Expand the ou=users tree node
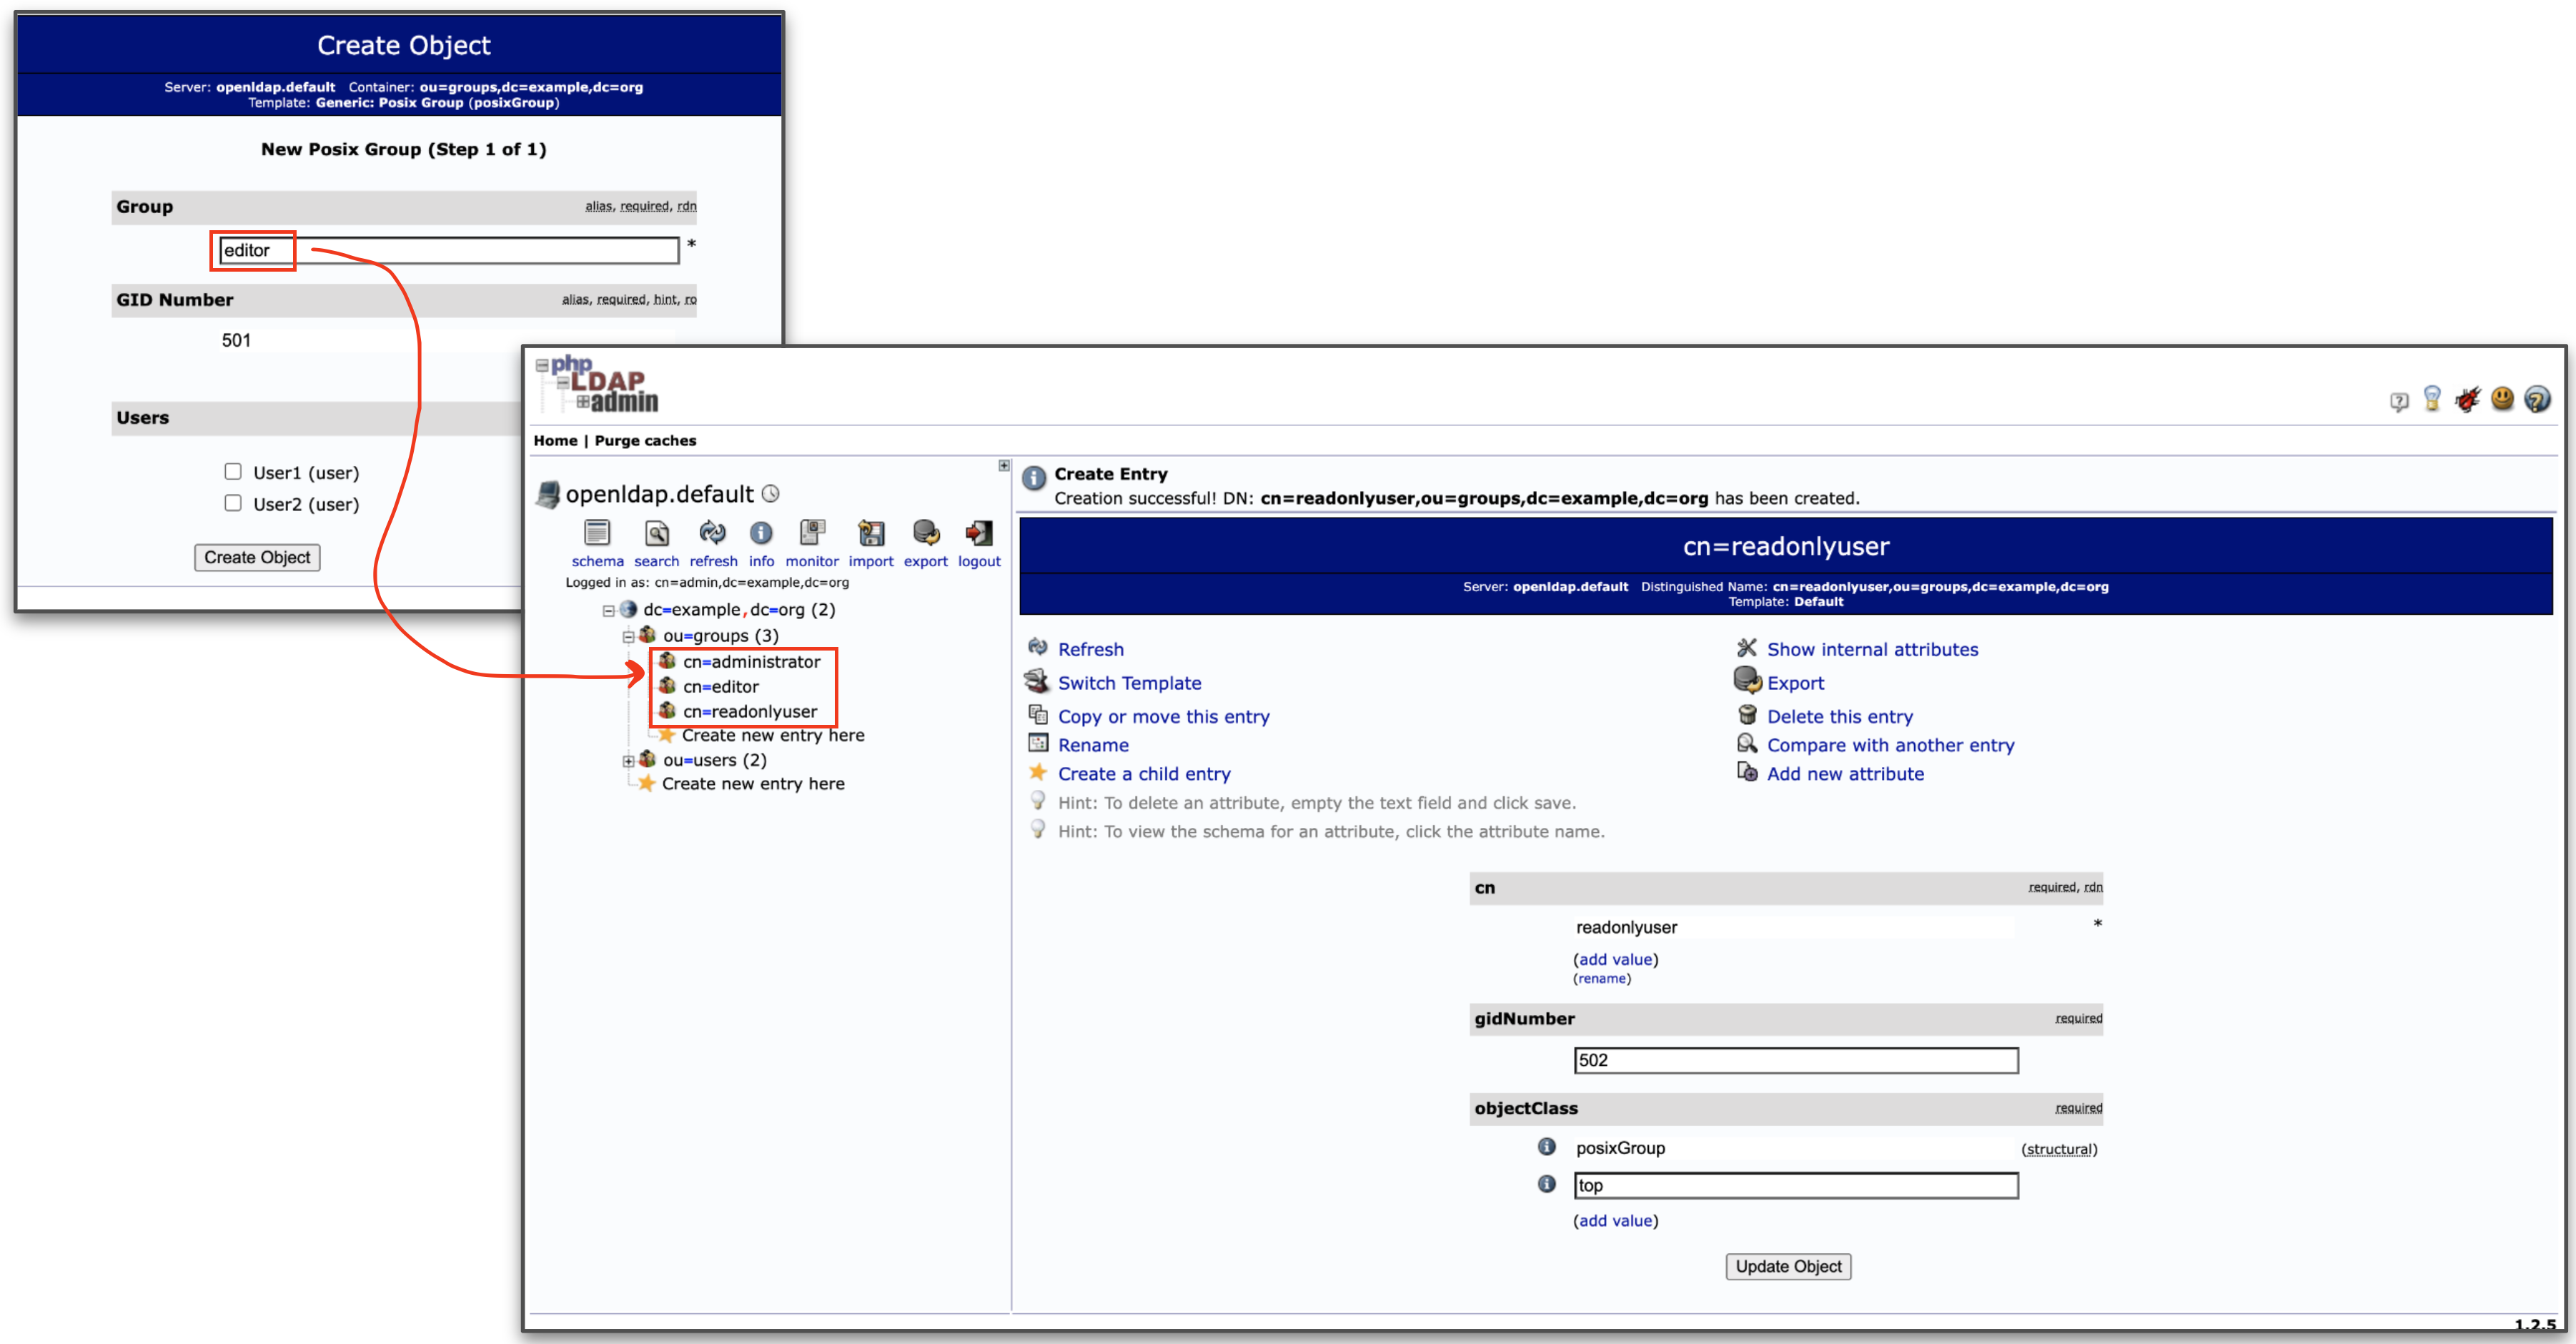 tap(628, 761)
